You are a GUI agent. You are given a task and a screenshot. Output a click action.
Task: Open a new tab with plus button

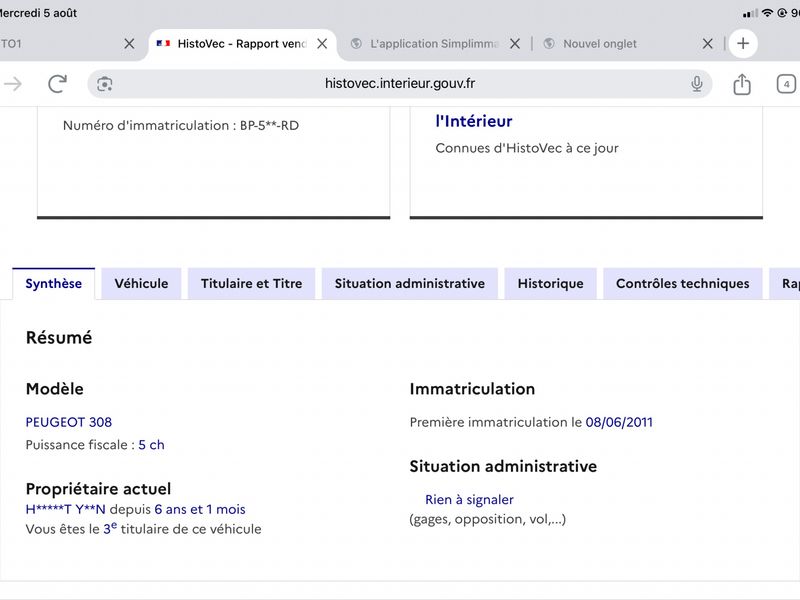743,43
